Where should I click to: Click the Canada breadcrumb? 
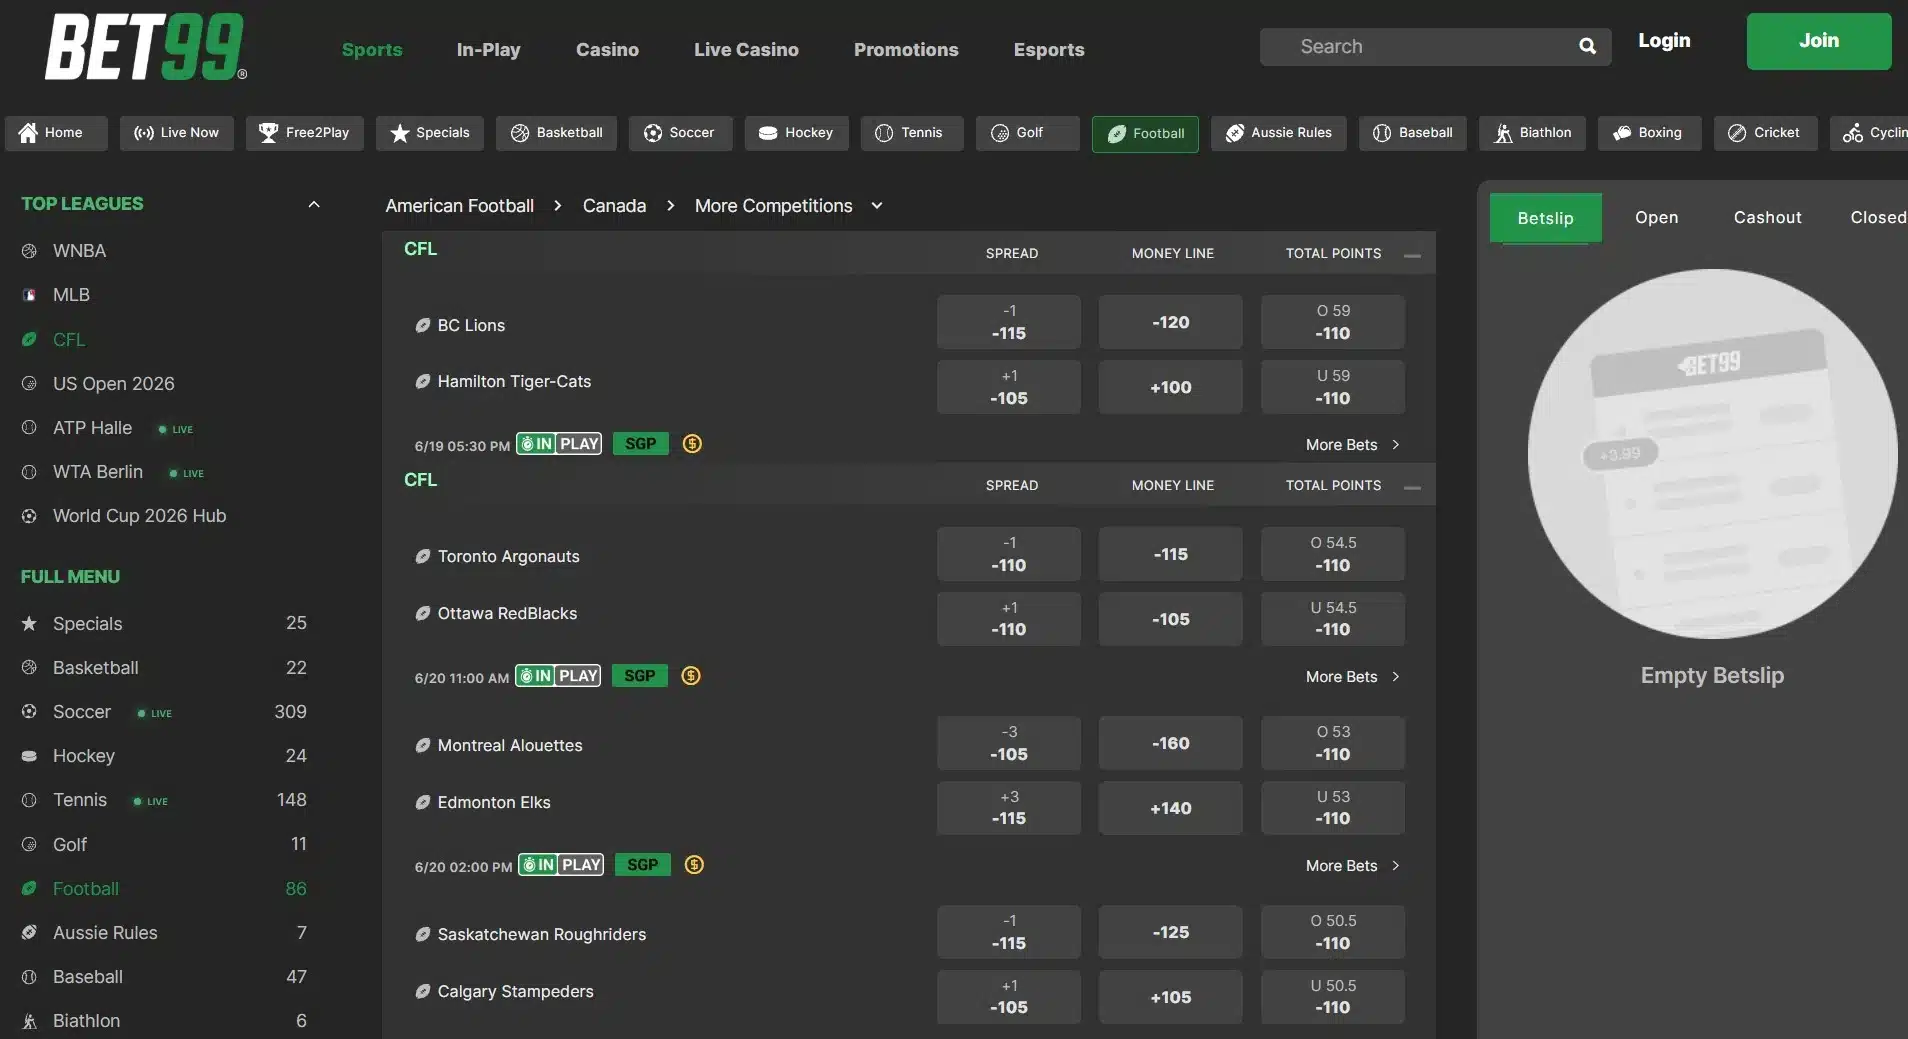click(x=614, y=205)
